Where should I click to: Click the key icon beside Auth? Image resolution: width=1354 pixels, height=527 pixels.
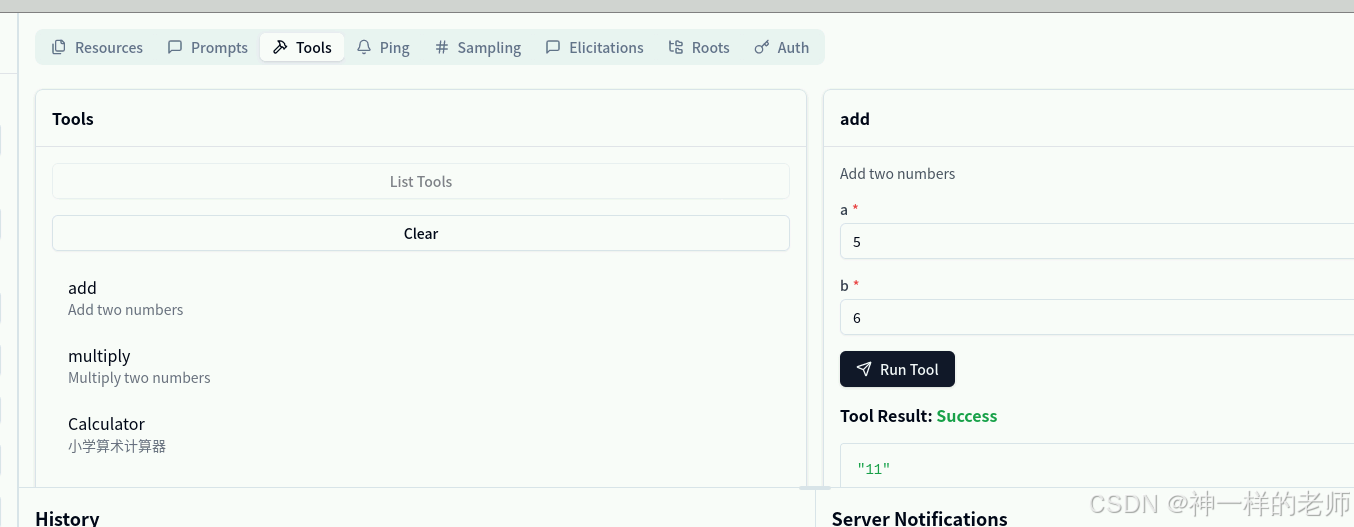tap(762, 47)
